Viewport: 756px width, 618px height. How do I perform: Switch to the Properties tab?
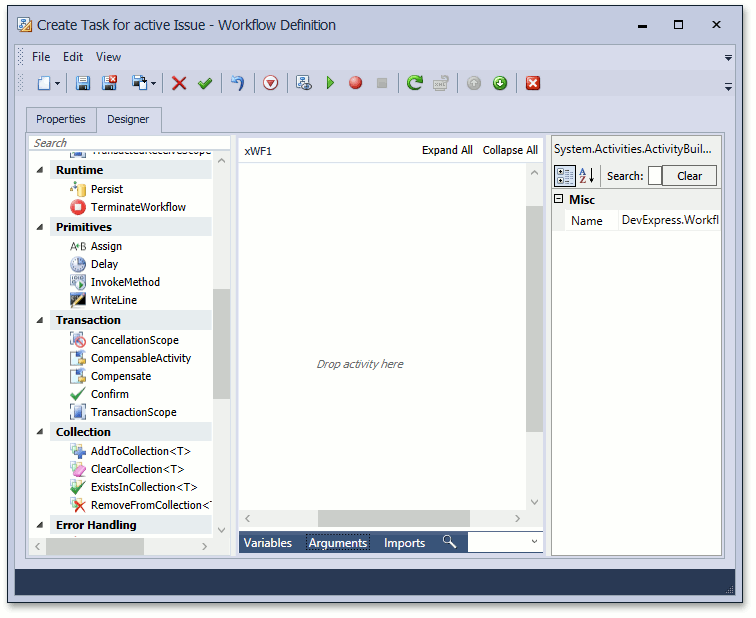point(61,120)
